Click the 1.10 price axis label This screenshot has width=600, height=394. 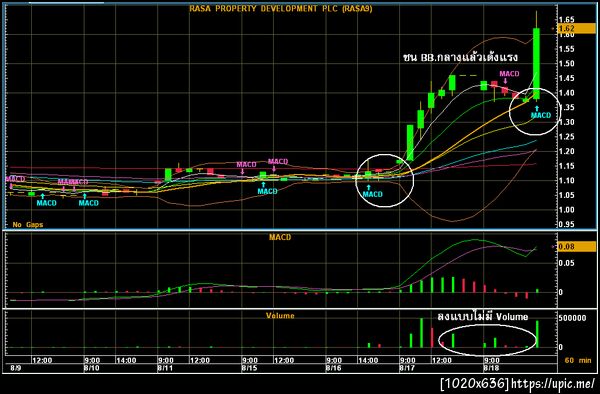point(567,181)
